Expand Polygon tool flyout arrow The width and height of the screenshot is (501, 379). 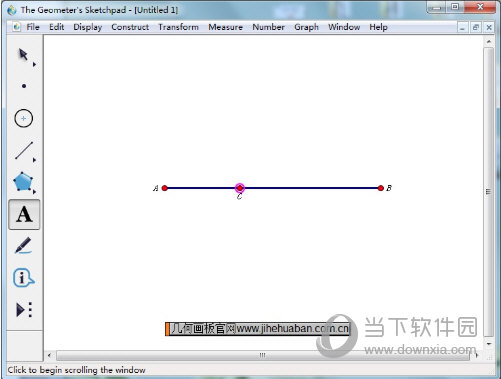34,192
